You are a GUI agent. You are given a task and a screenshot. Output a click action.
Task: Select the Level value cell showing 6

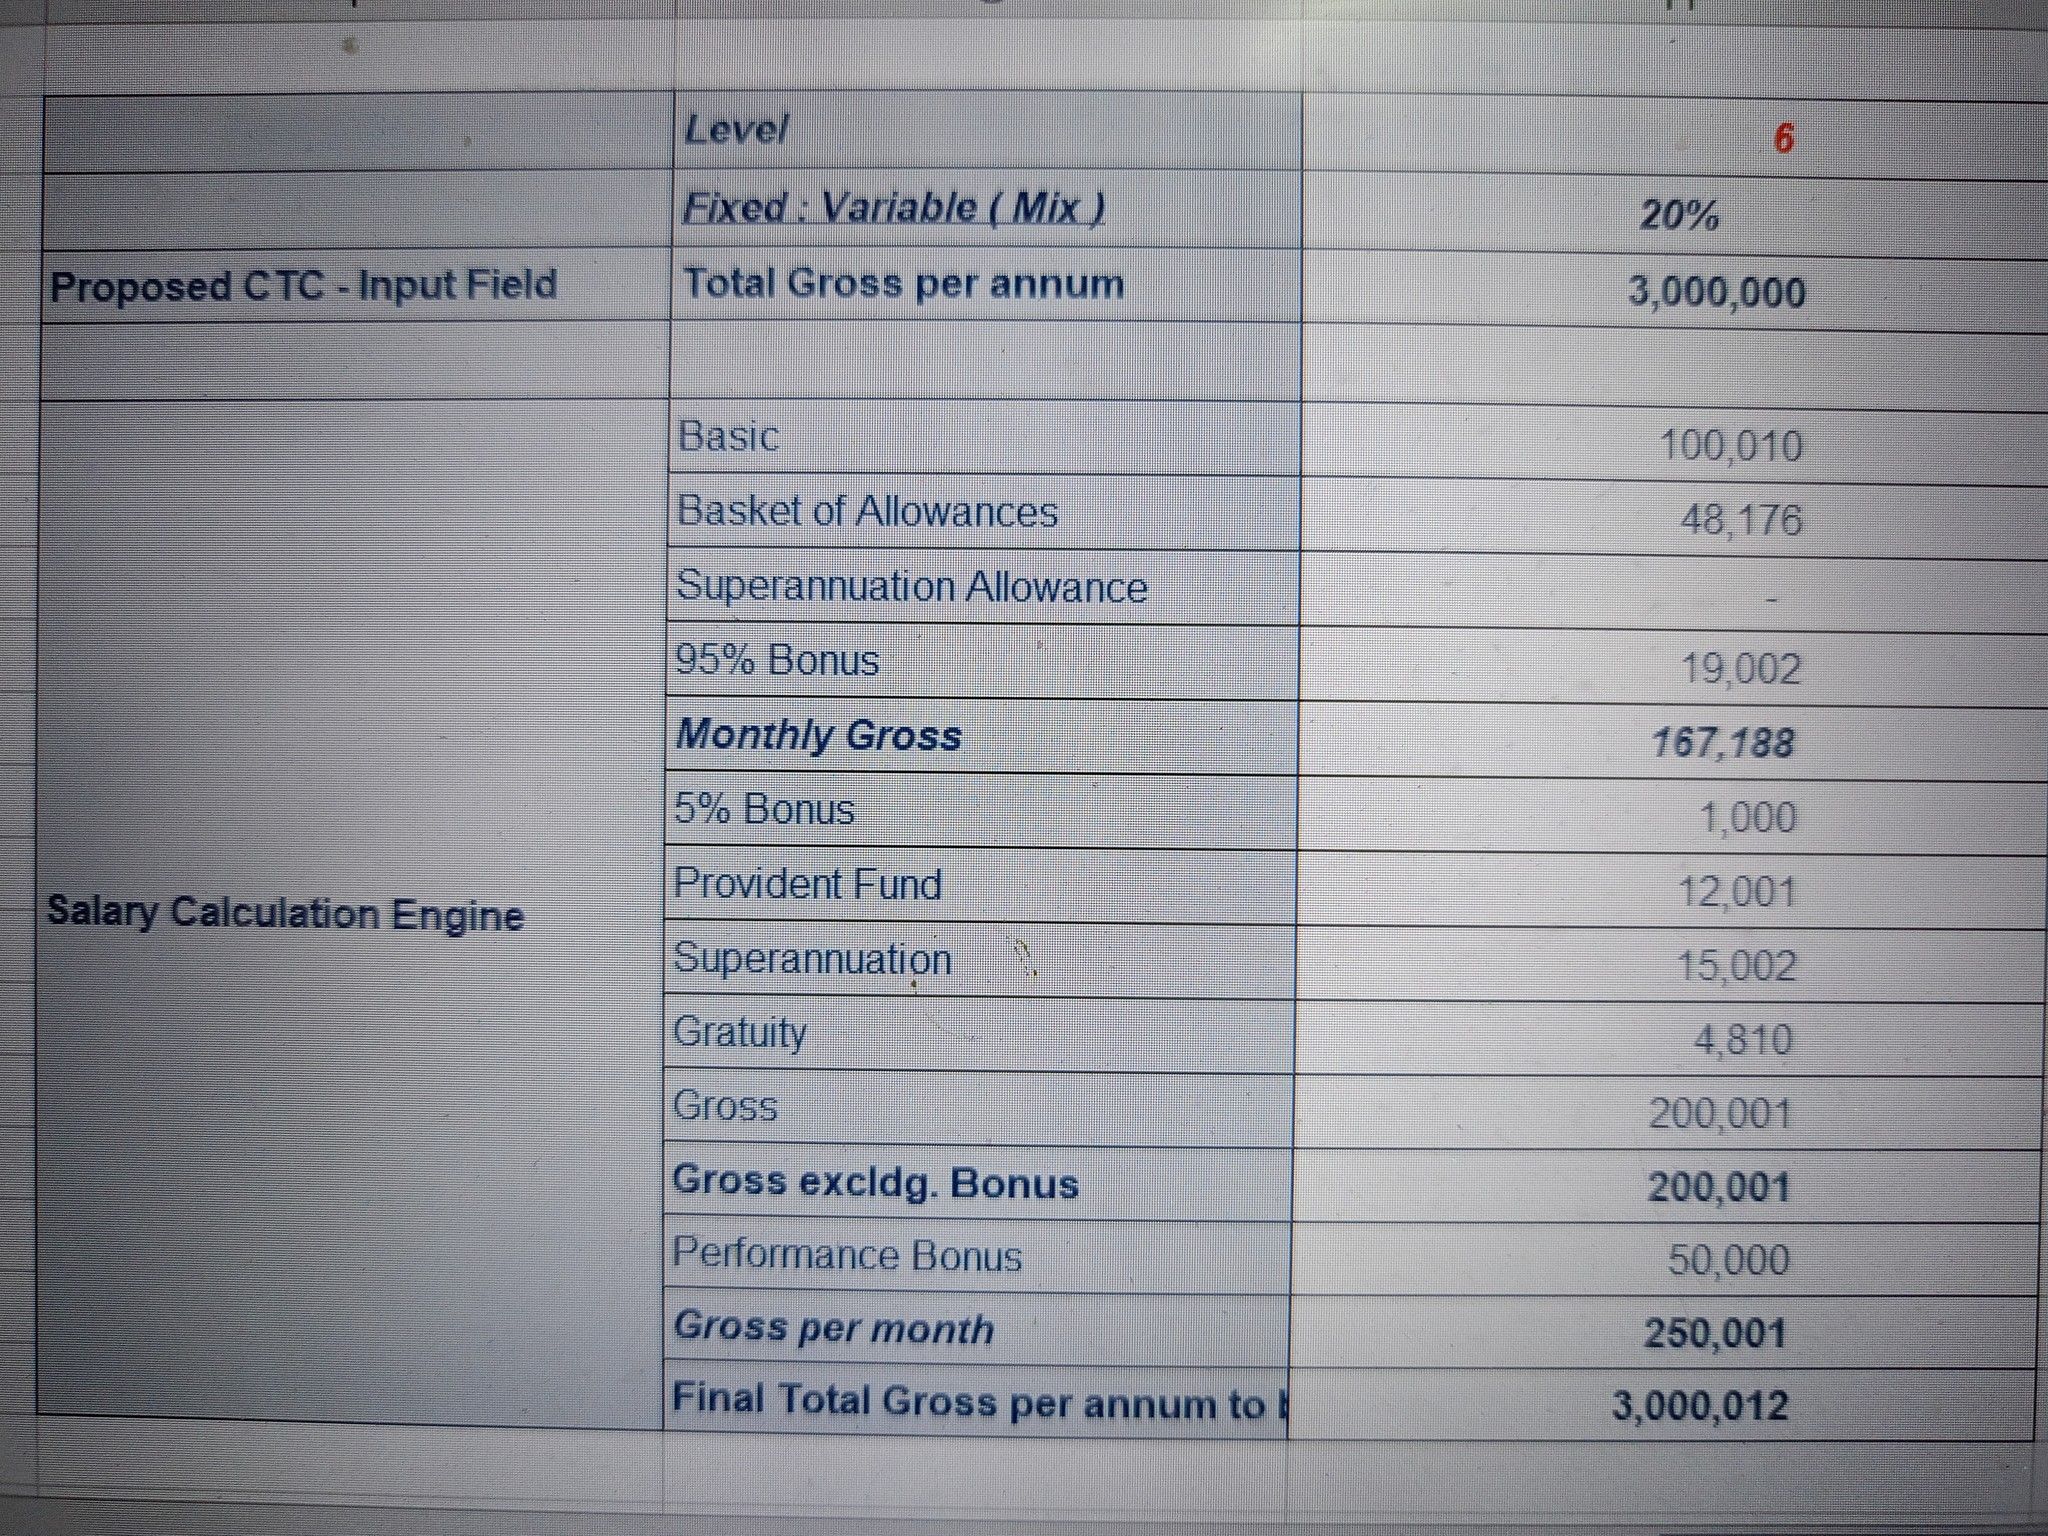point(1783,136)
